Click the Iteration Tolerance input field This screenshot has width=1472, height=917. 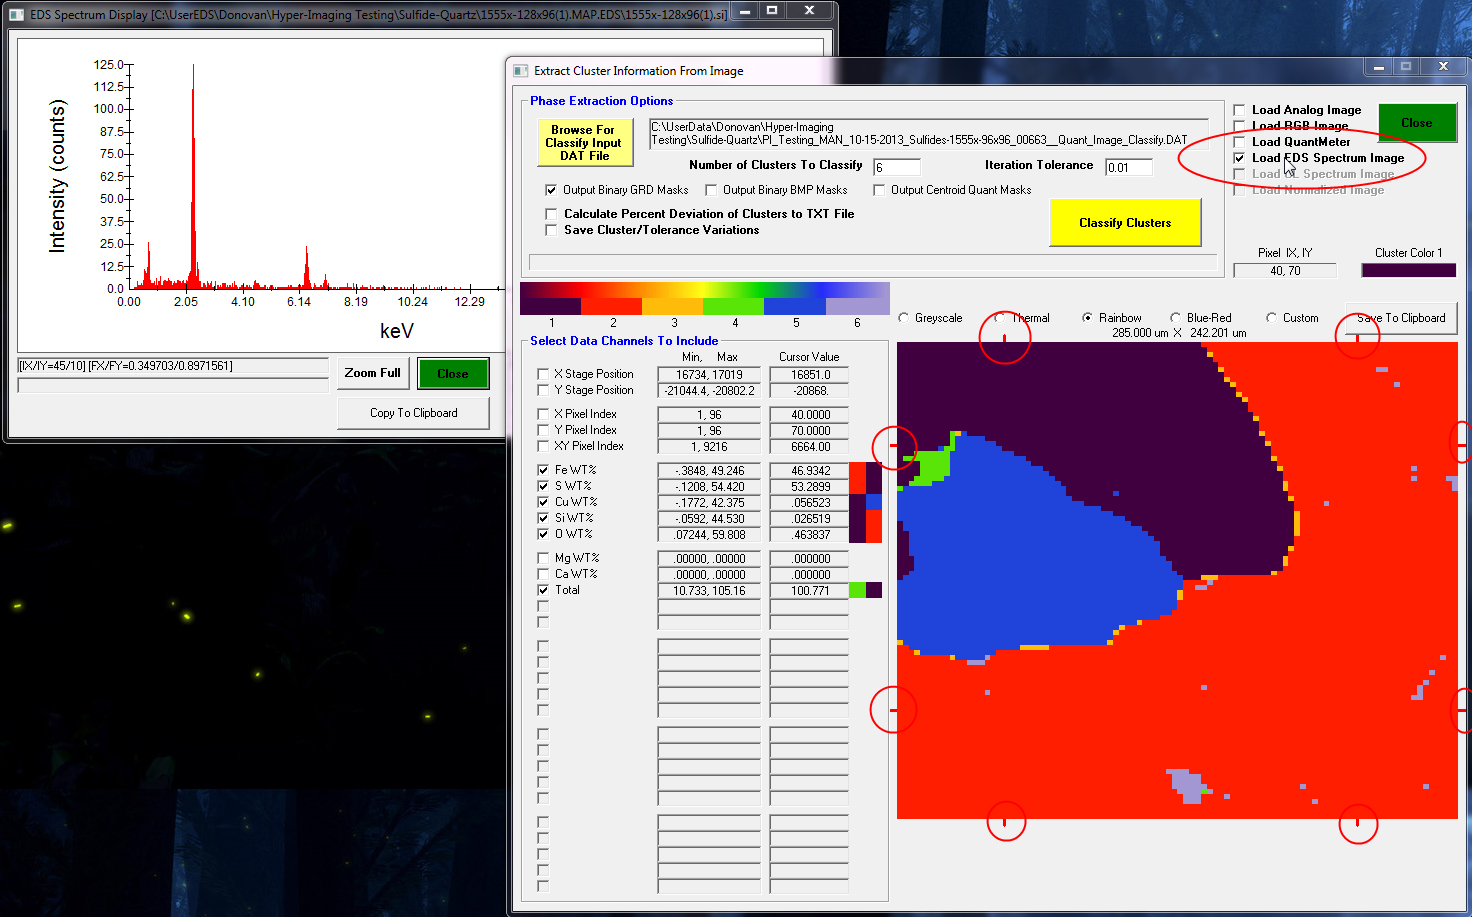point(1128,167)
